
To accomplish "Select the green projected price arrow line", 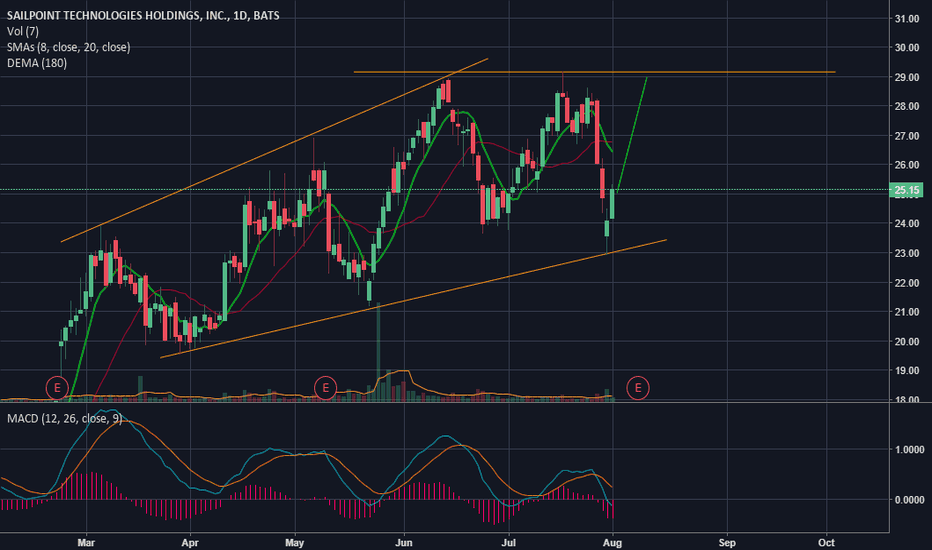I will [632, 135].
